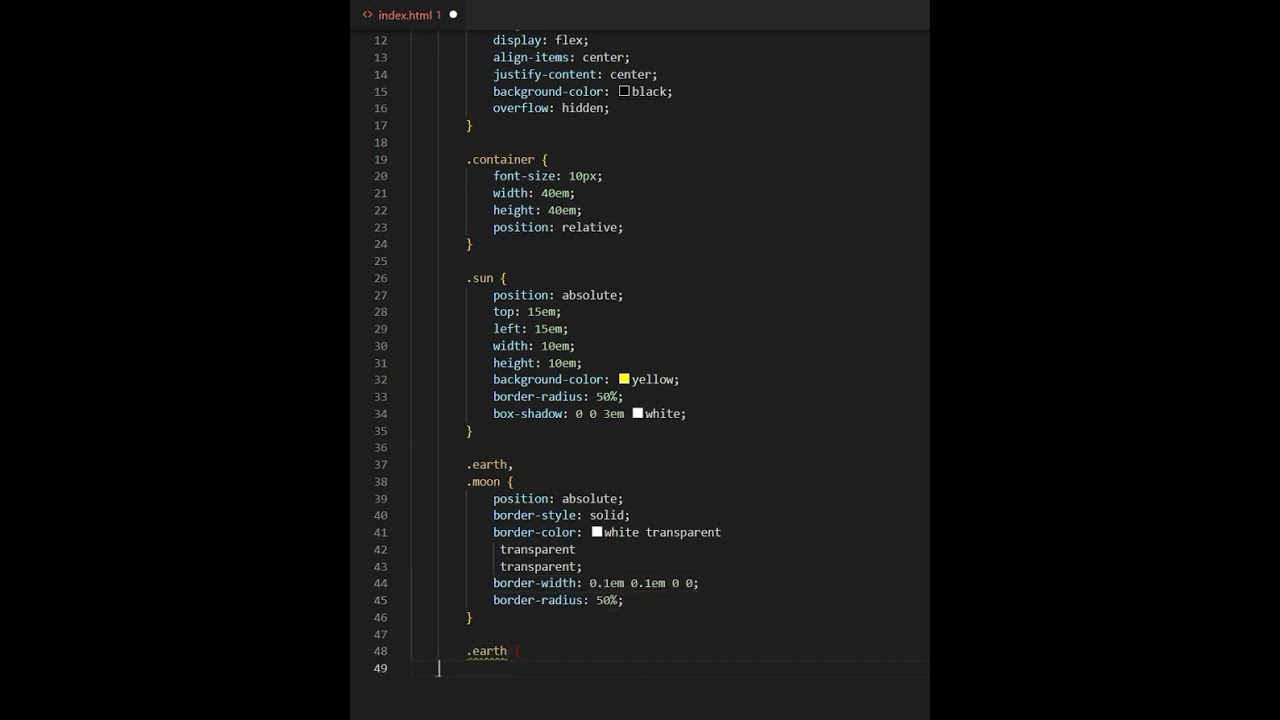Click the "left: 15em;" declaration

(530, 329)
